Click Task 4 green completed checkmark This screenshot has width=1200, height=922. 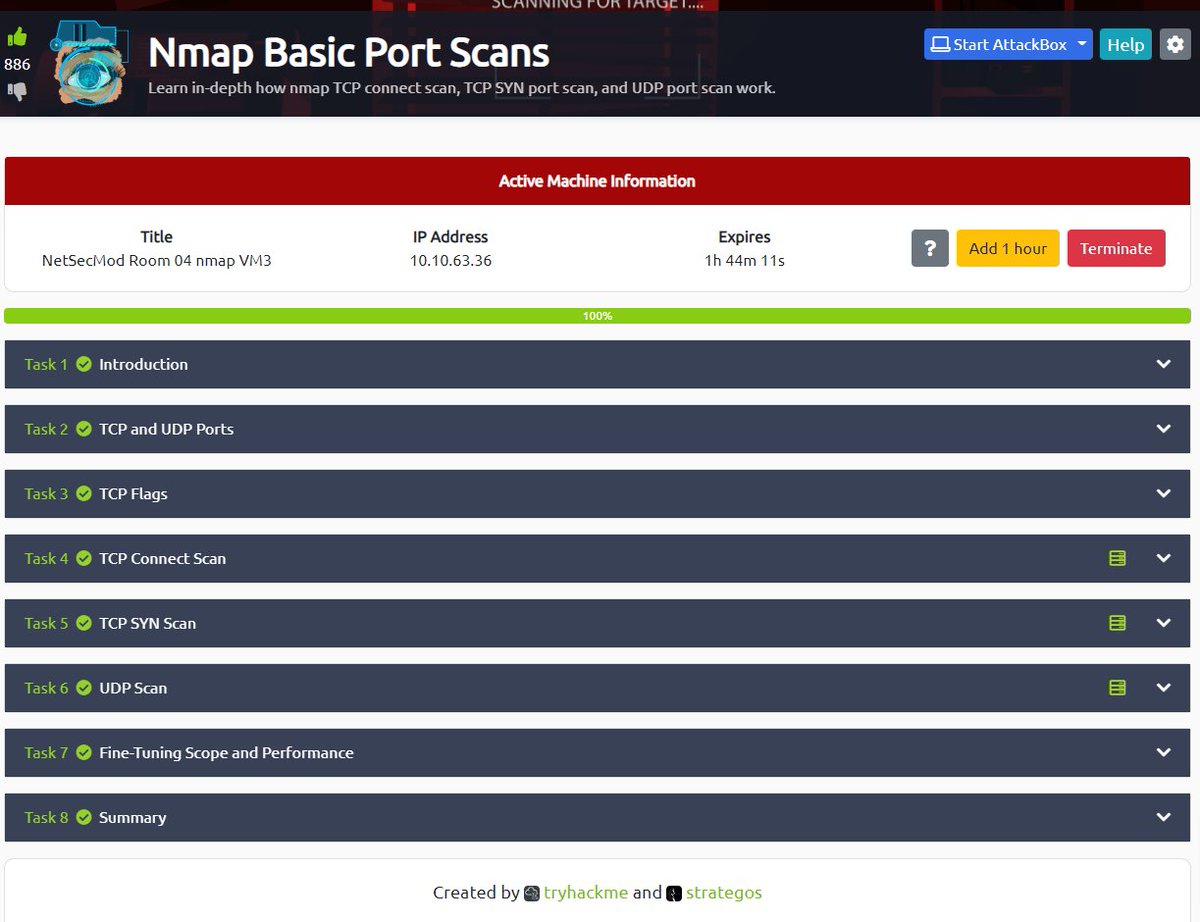(x=84, y=559)
